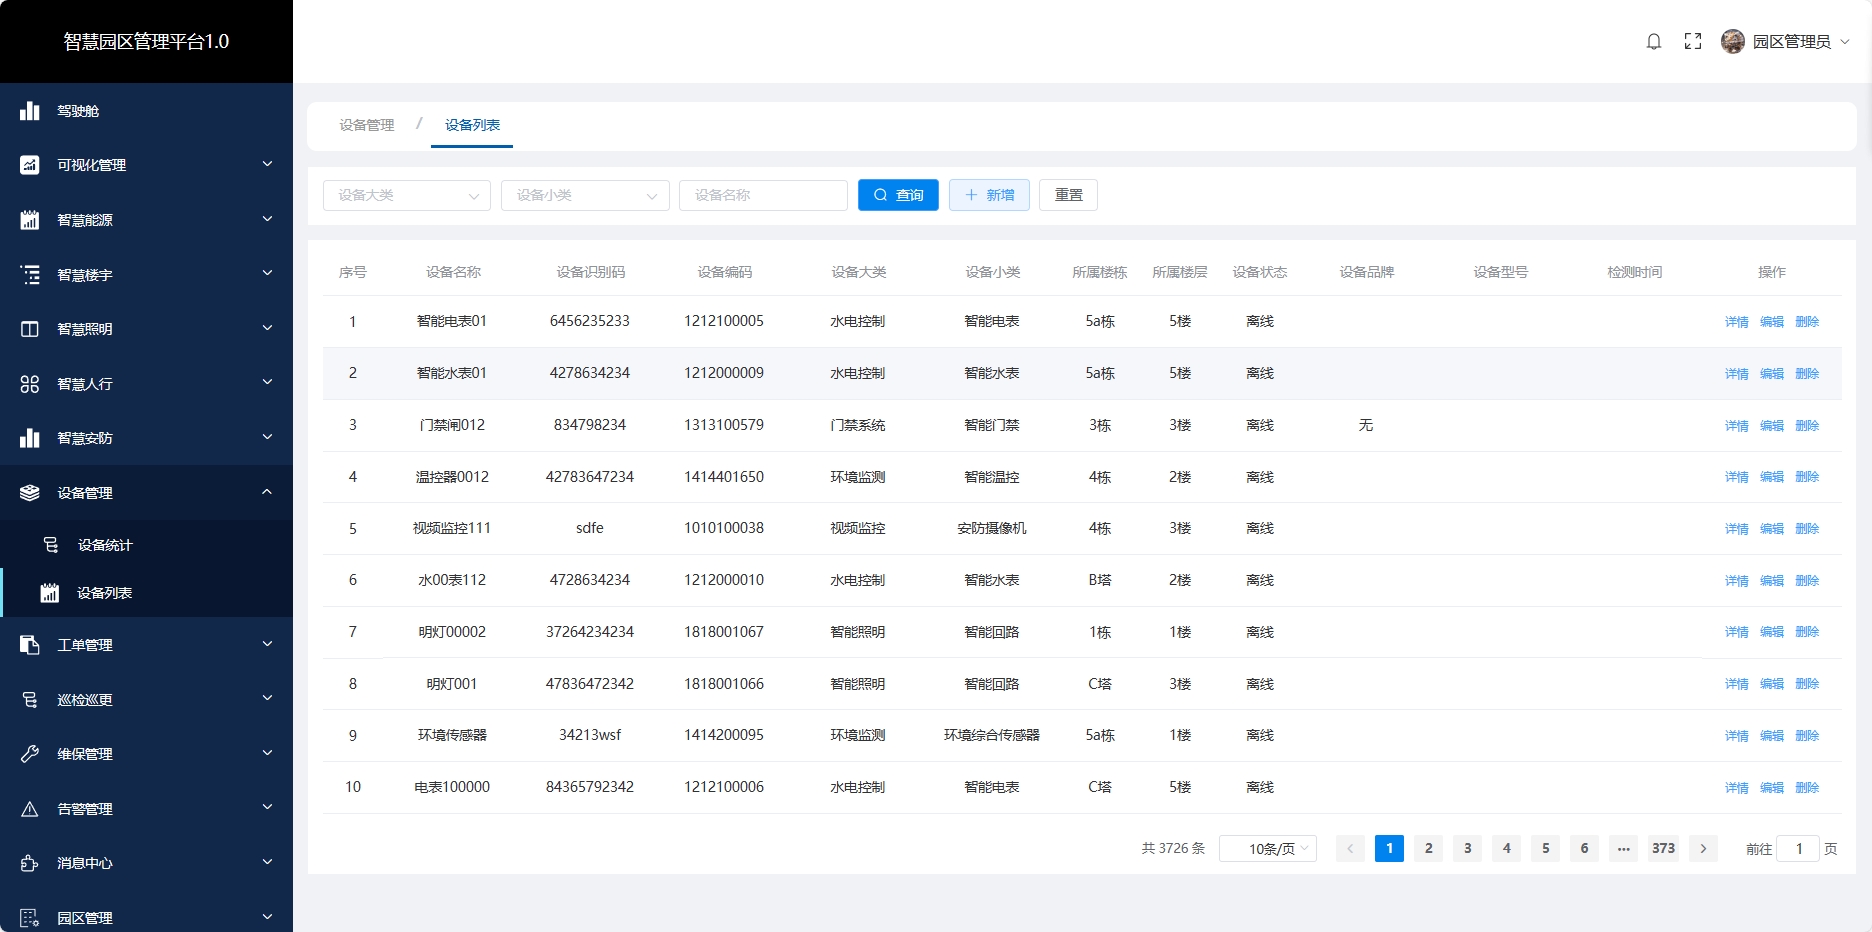Viewport: 1872px width, 932px height.
Task: Click 共 3726 条 total count
Action: click(1173, 848)
